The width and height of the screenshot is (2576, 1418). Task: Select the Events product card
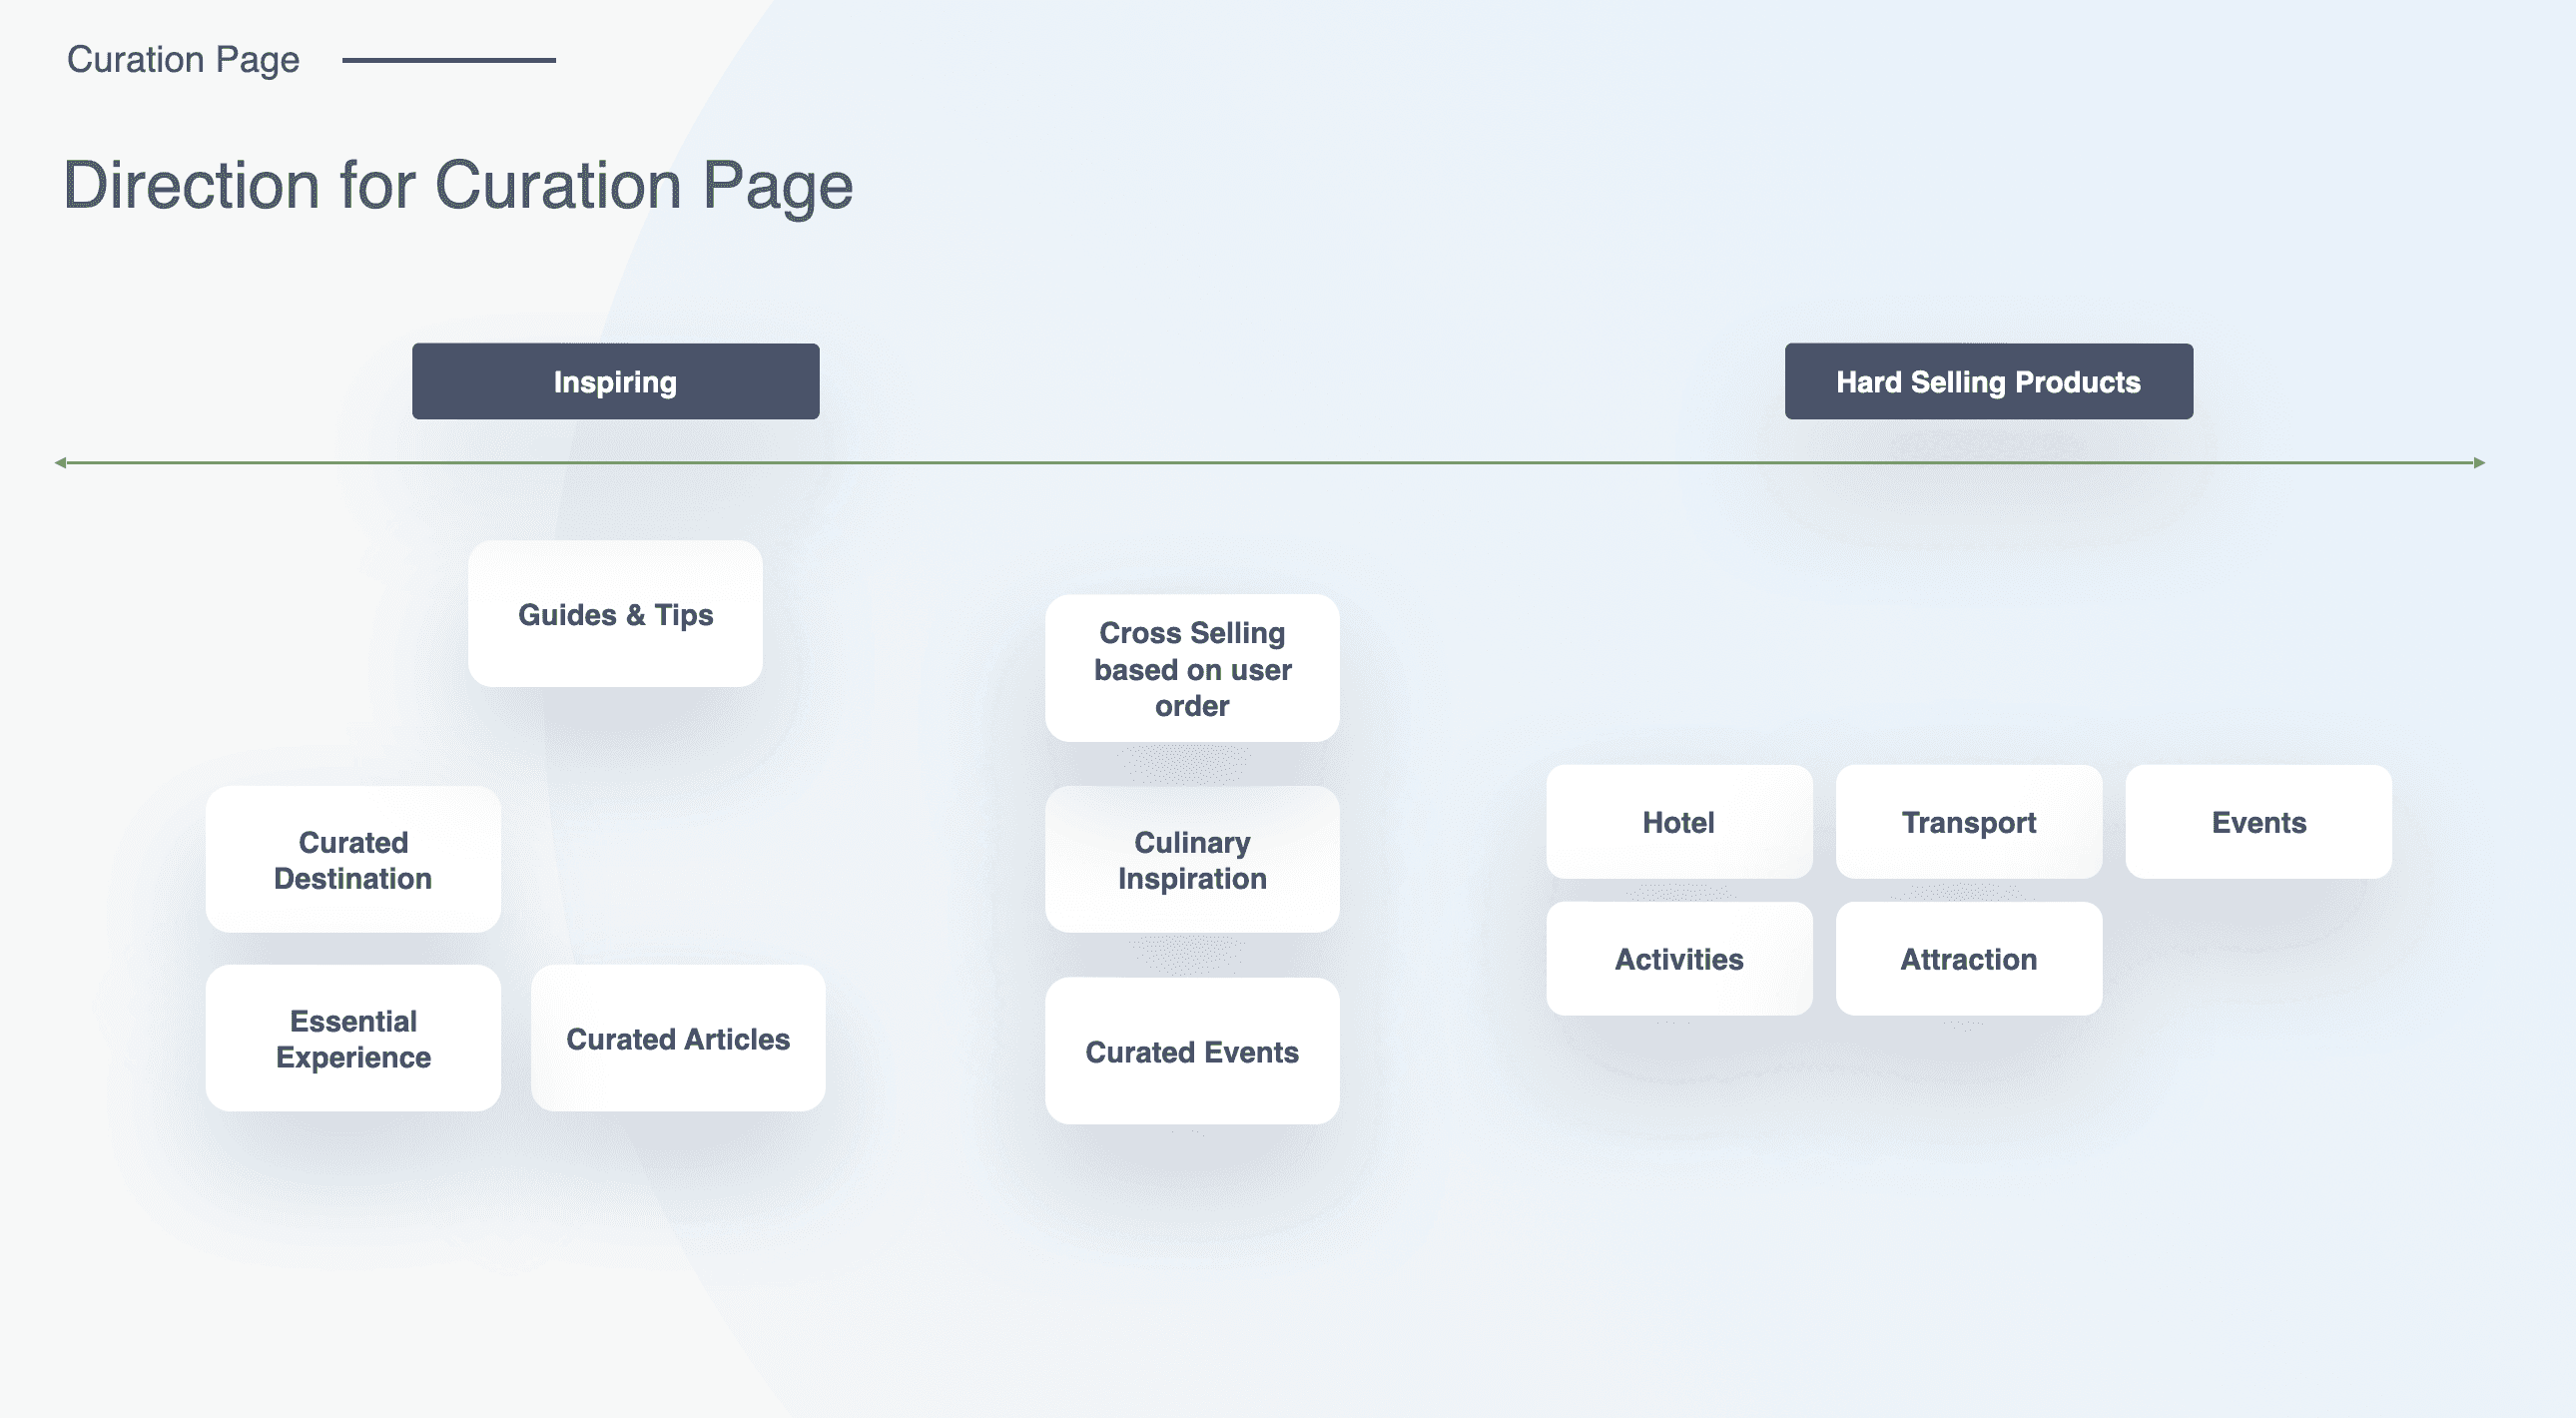2258,822
